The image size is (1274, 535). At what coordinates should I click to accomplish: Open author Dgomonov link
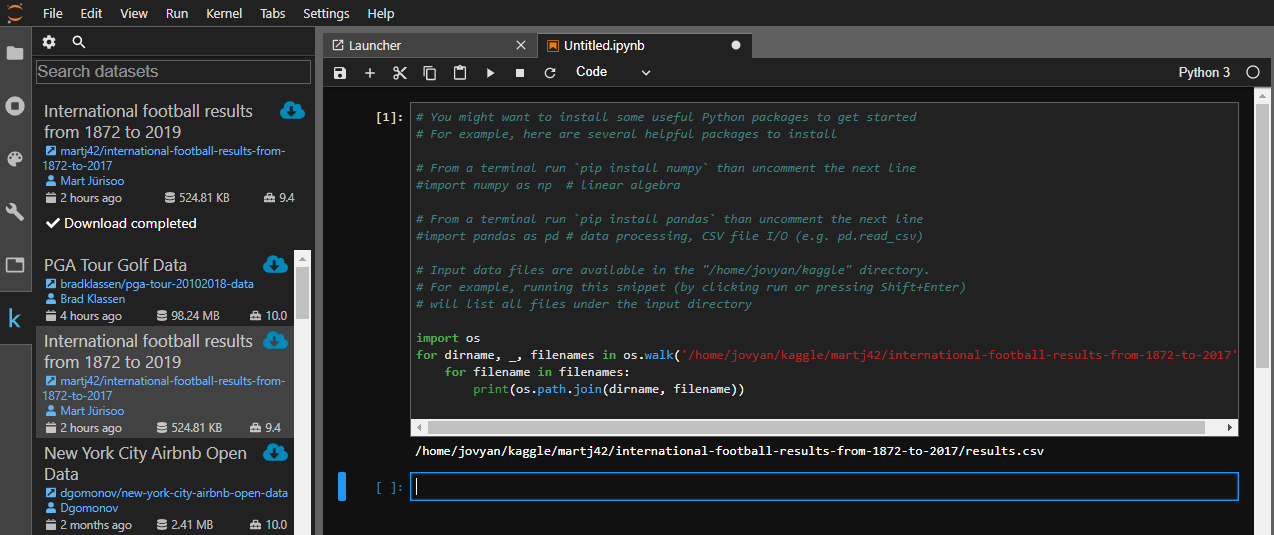point(89,508)
